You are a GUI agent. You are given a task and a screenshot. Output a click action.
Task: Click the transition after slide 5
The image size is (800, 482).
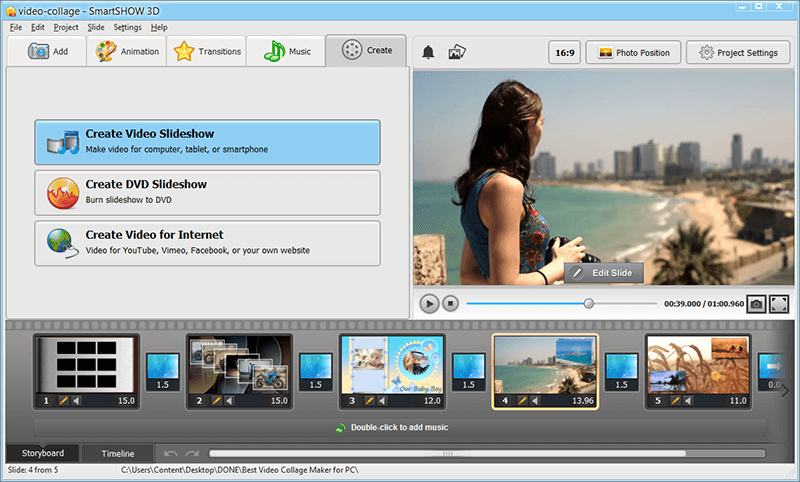(771, 372)
